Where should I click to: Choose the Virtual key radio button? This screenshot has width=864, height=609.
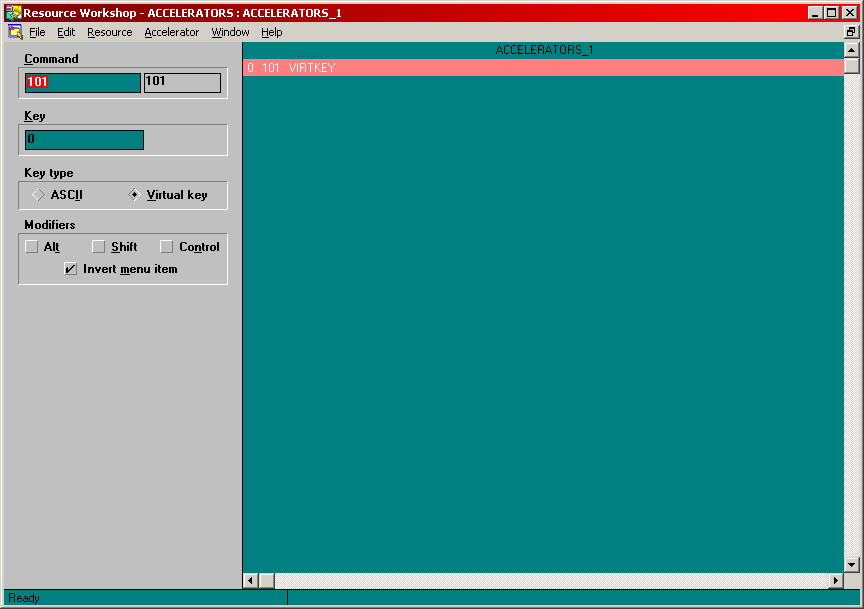pyautogui.click(x=135, y=195)
